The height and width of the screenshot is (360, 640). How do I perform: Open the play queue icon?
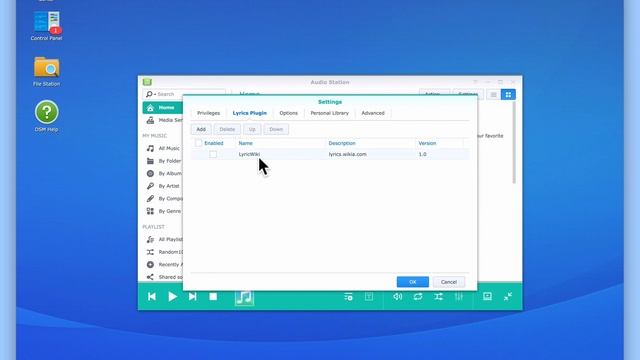click(x=348, y=297)
